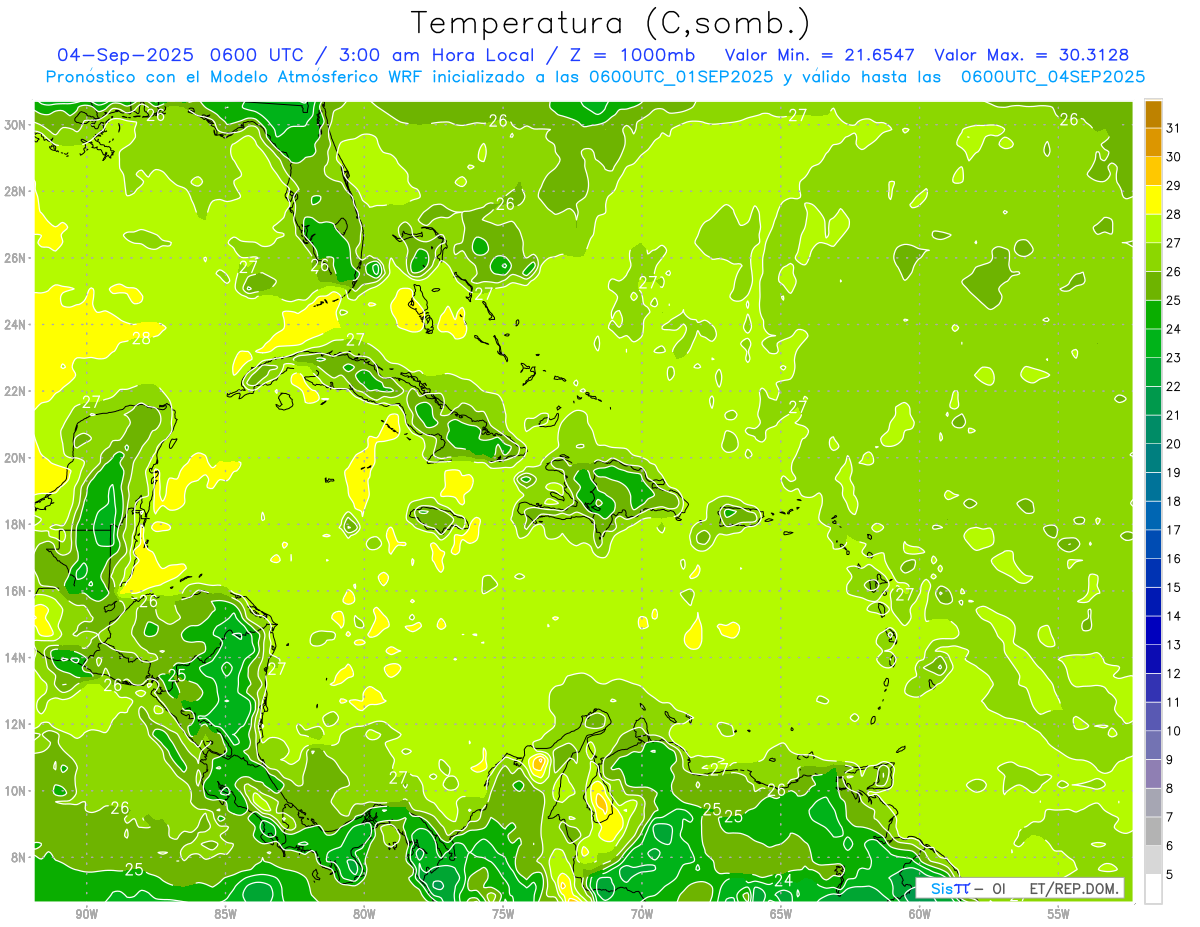Click the '55W' longitude axis label

point(1059,914)
